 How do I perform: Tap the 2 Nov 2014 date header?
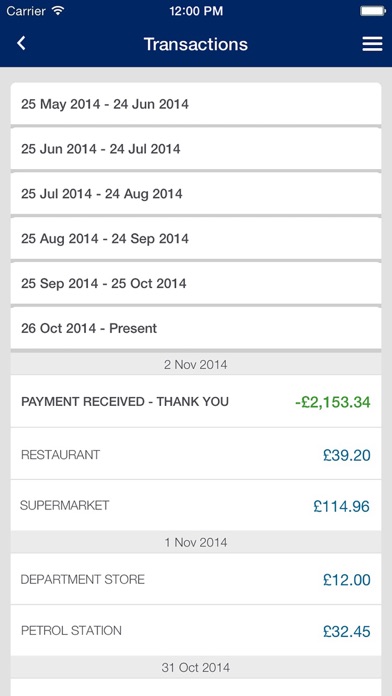click(196, 364)
